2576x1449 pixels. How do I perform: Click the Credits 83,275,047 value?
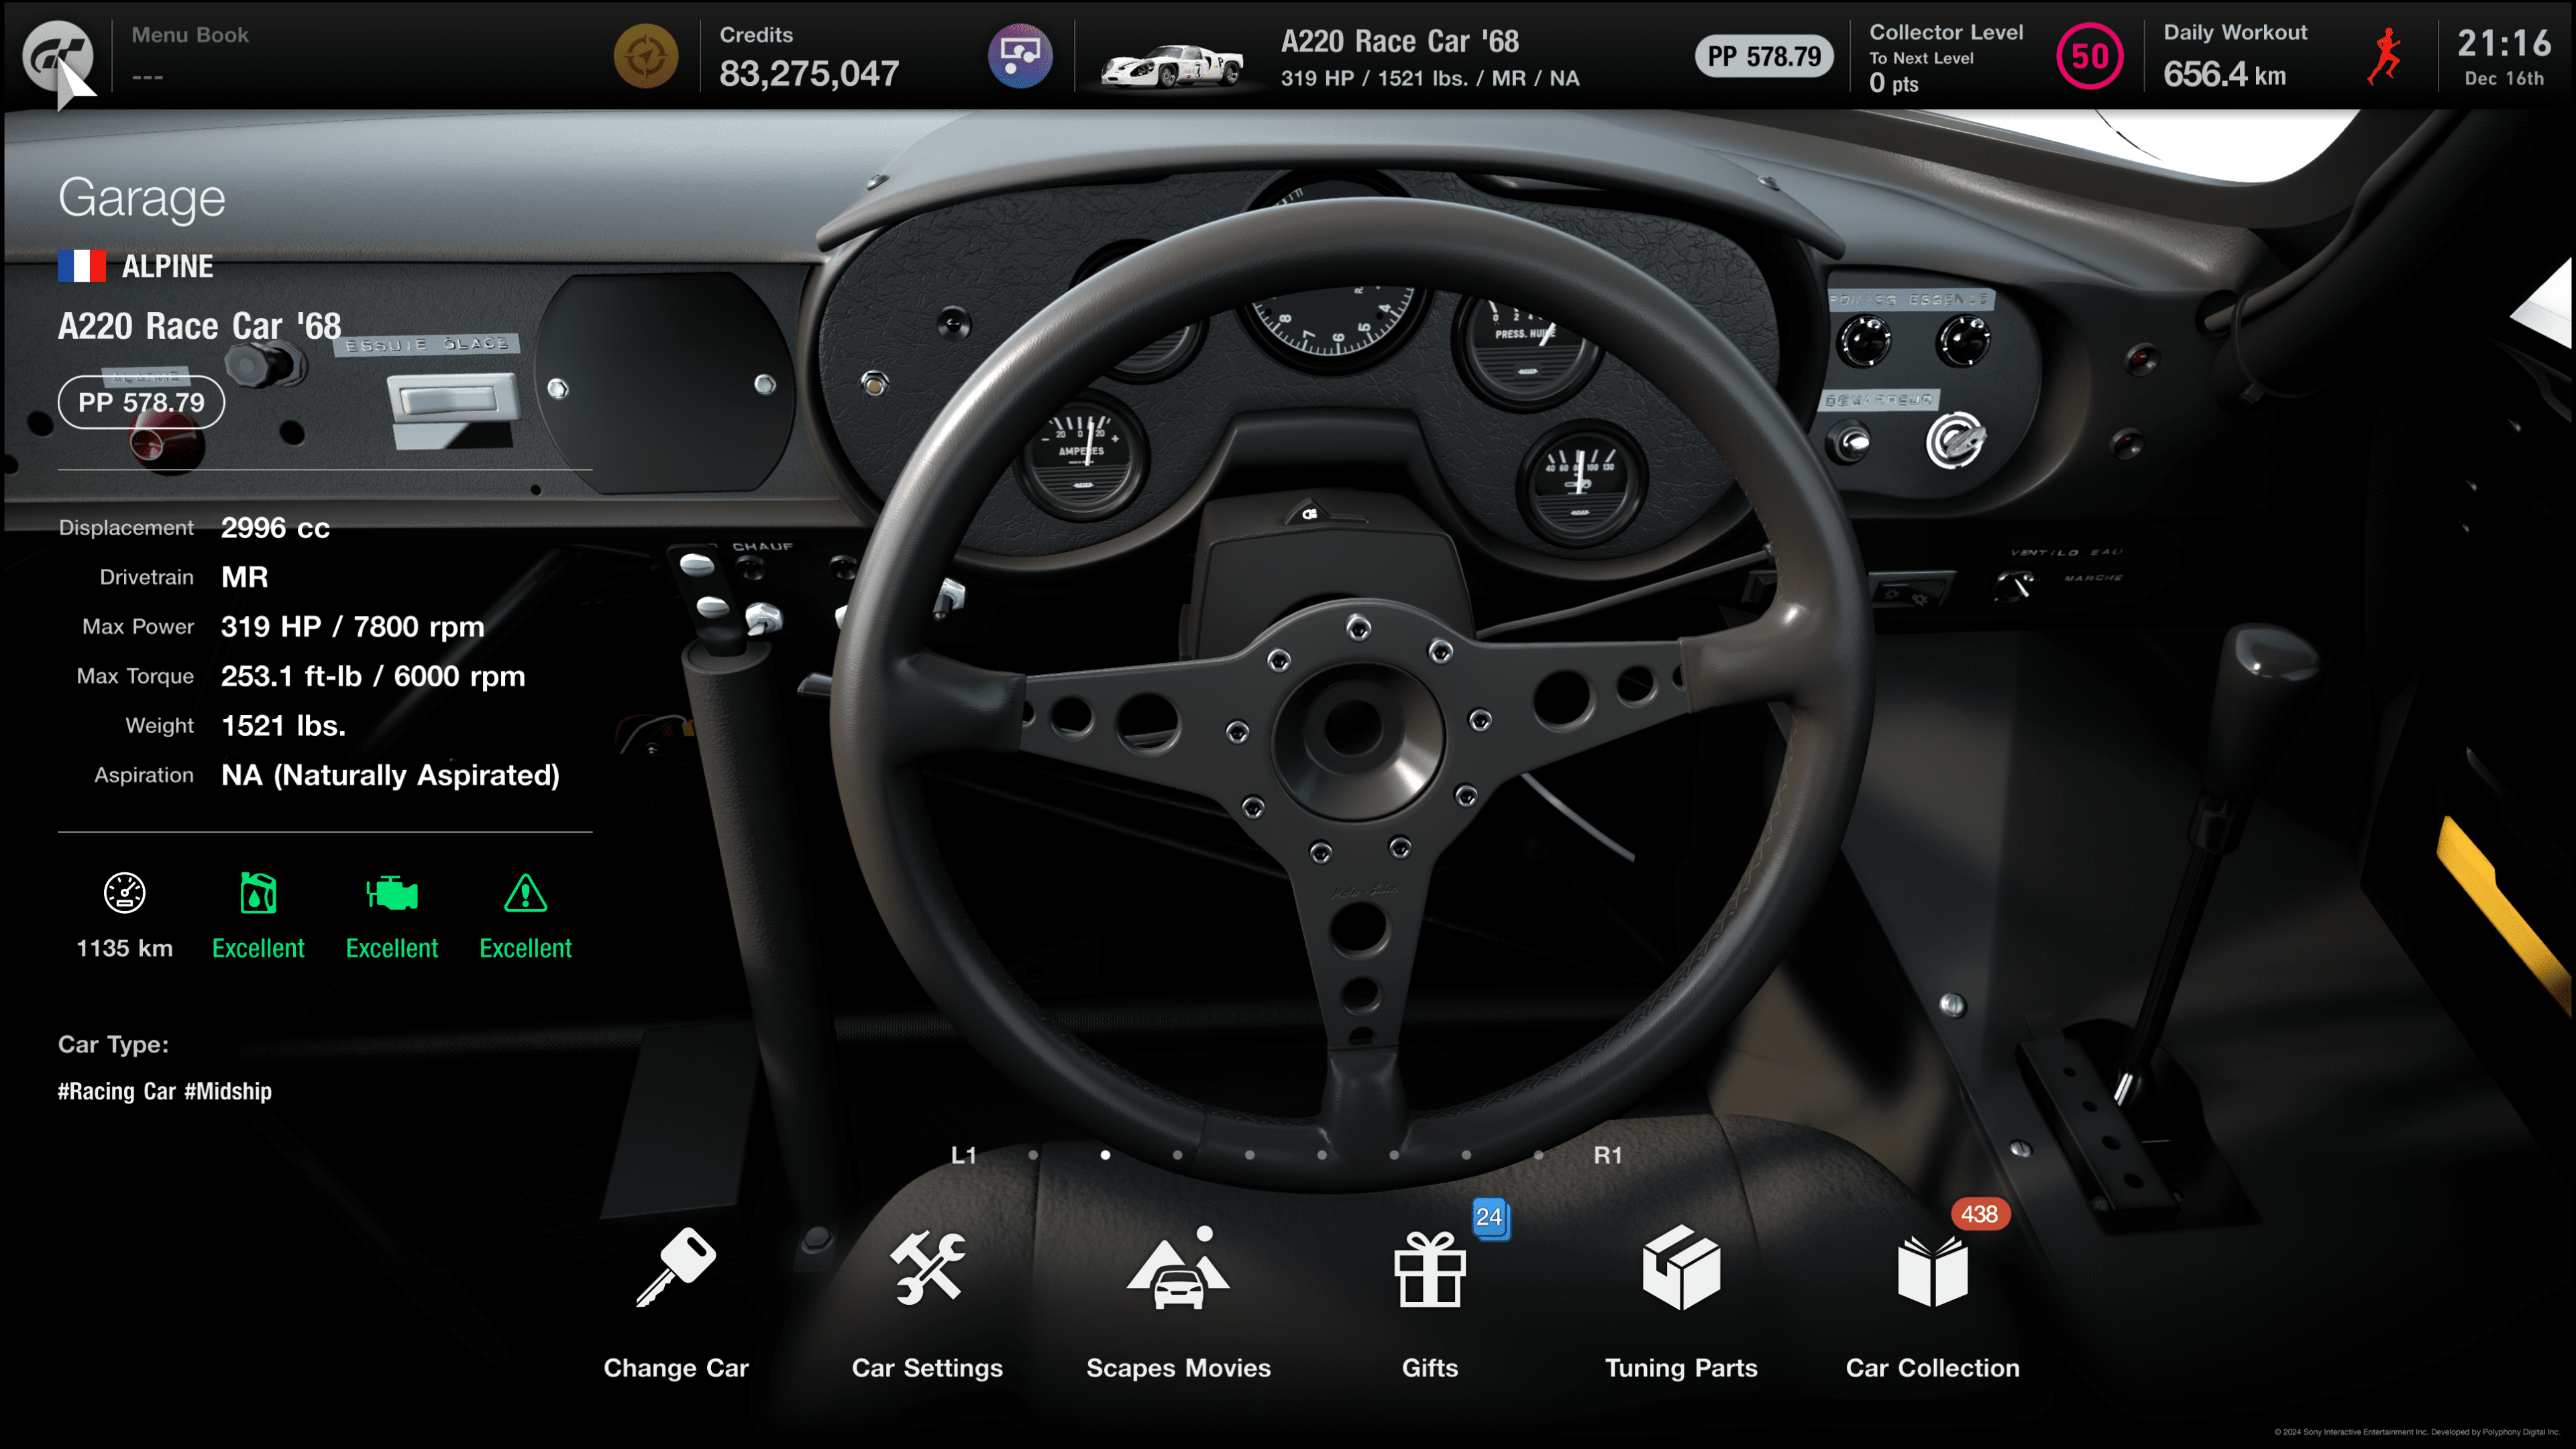(x=809, y=73)
